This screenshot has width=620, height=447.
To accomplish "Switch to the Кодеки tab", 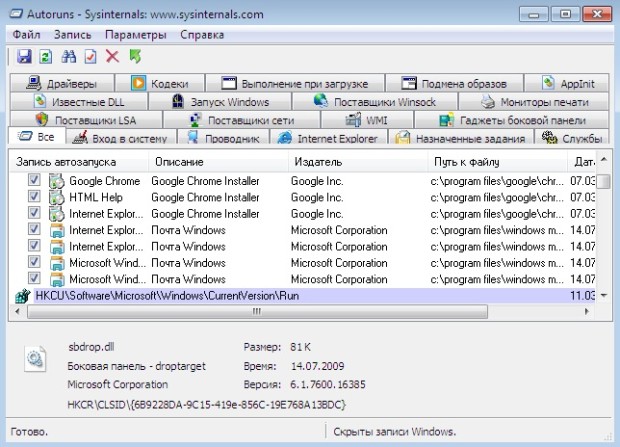I will click(162, 84).
